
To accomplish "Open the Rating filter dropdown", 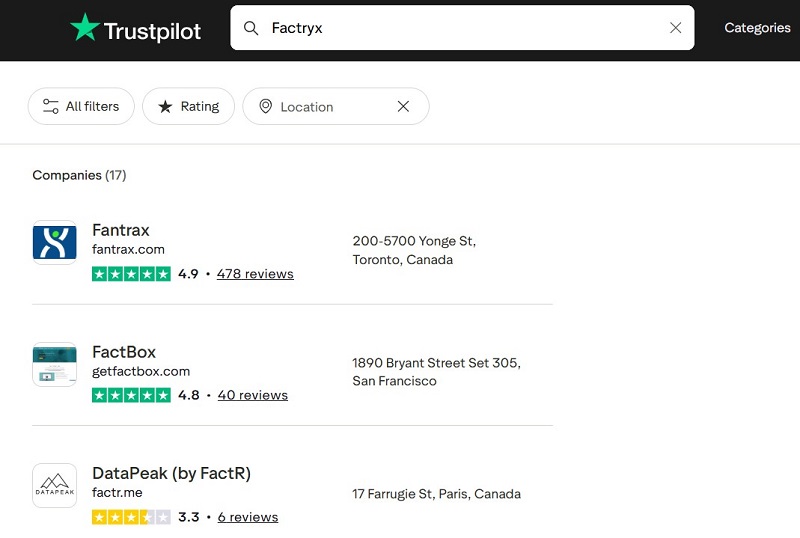I will 188,107.
